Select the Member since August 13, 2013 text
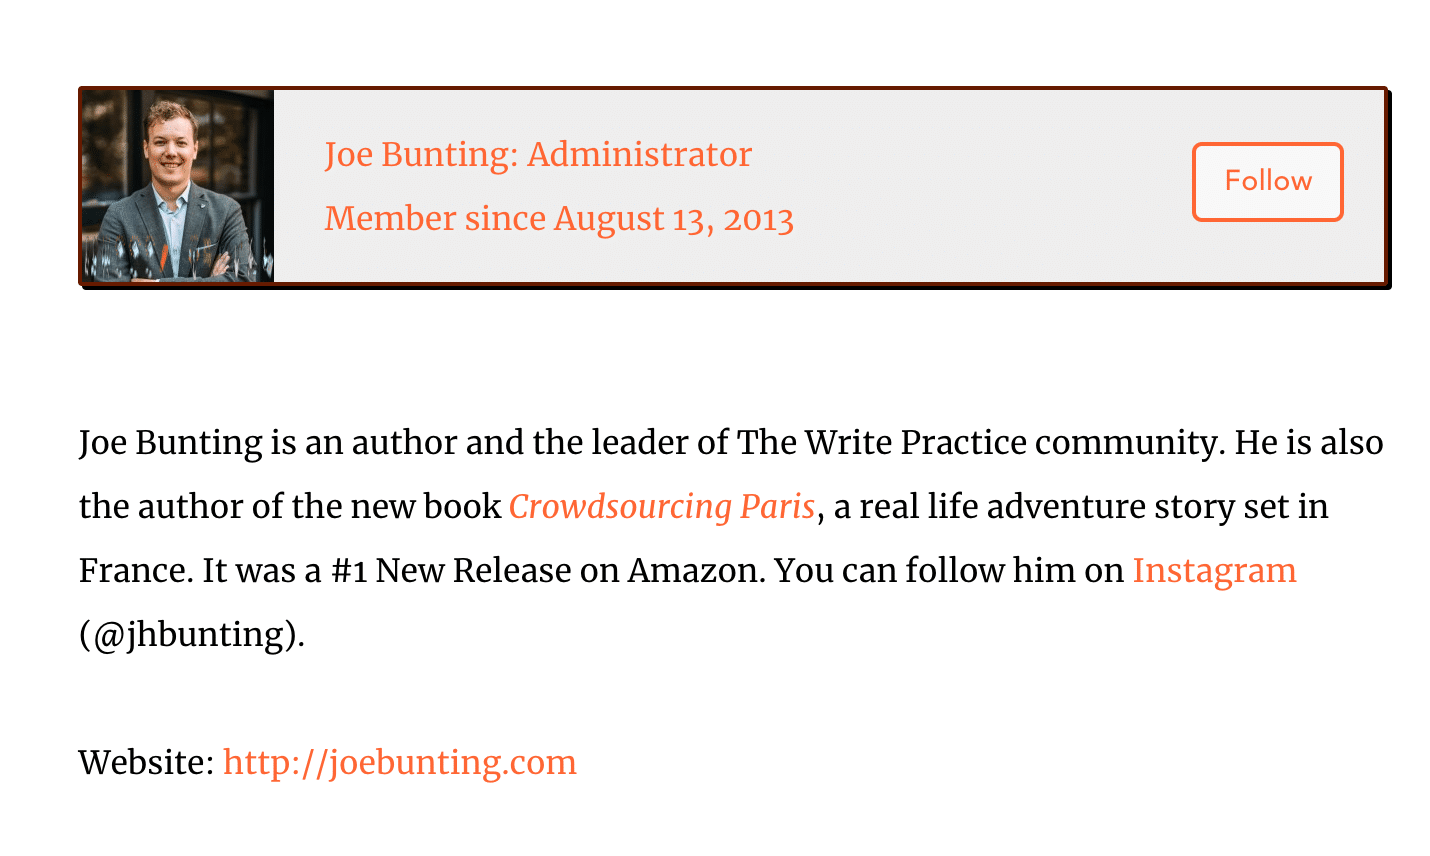 coord(559,218)
